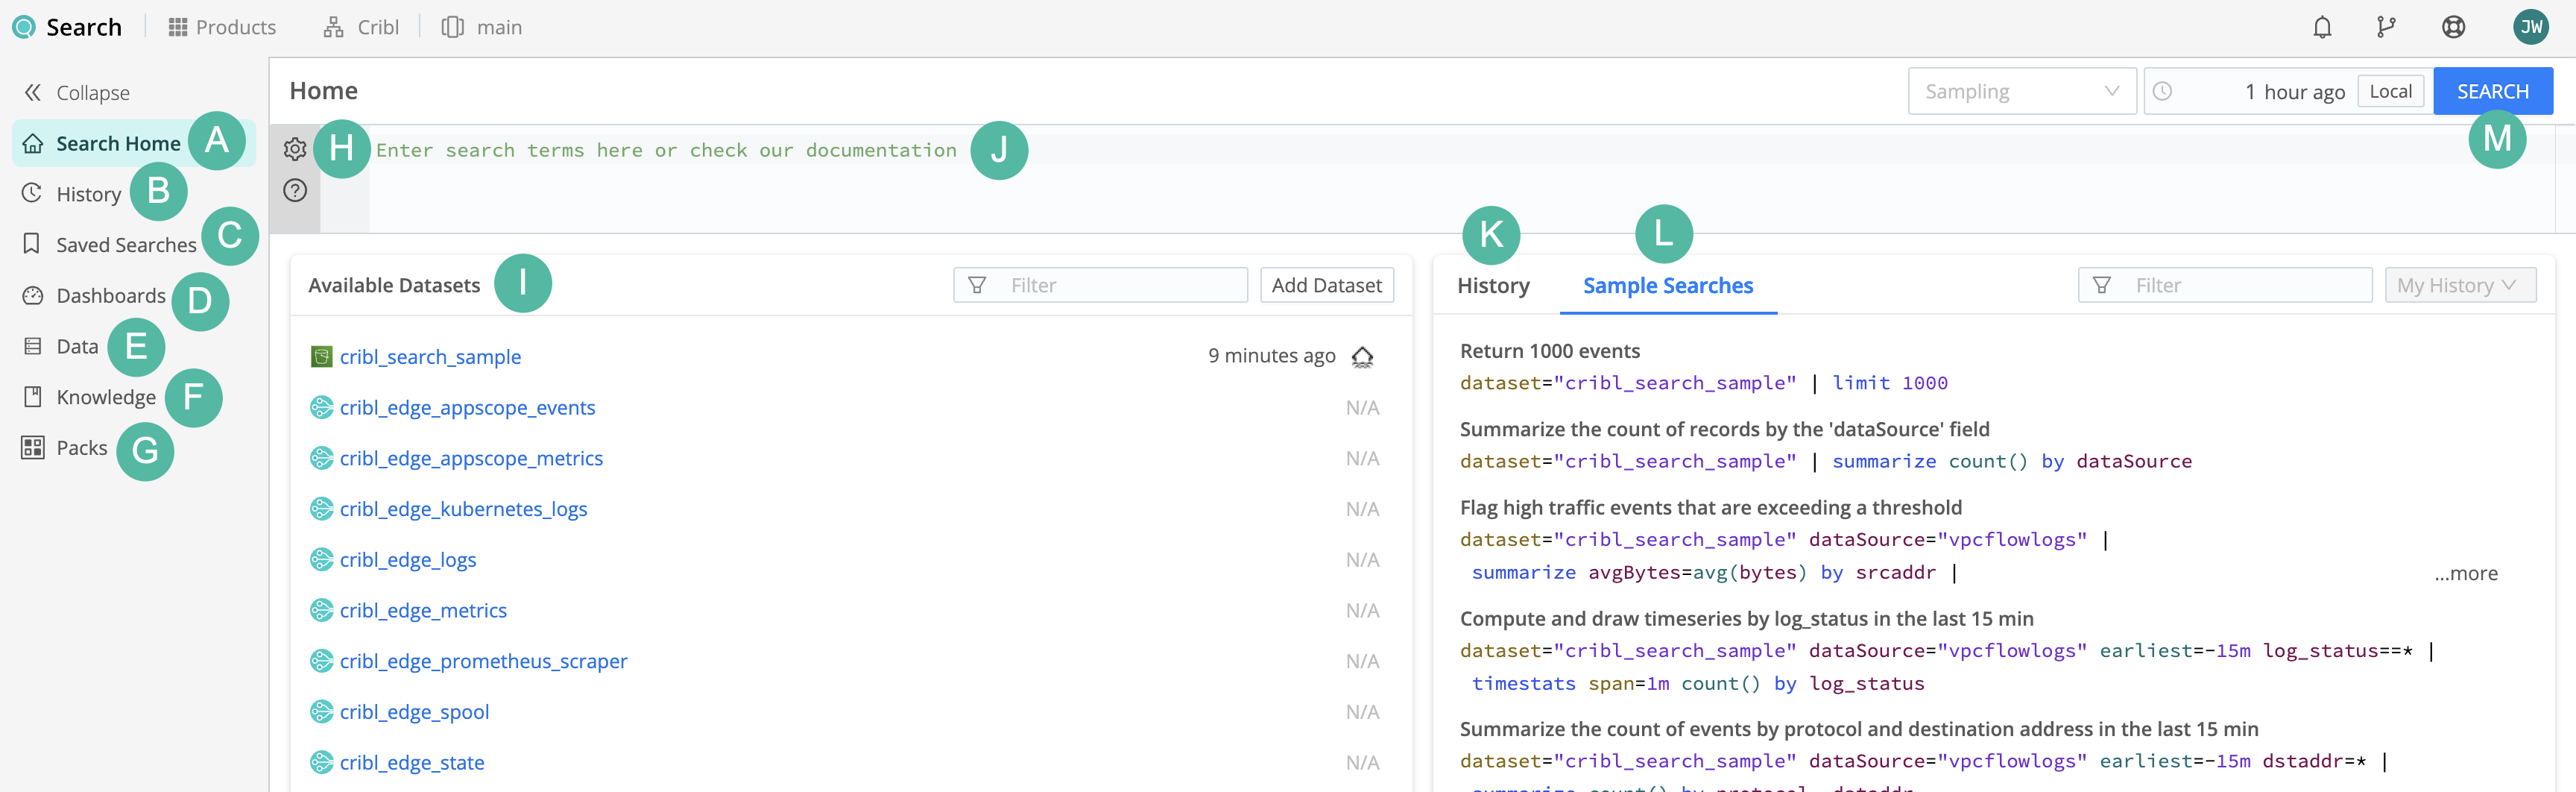Open the Products menu in the top bar
The image size is (2576, 792).
(221, 27)
